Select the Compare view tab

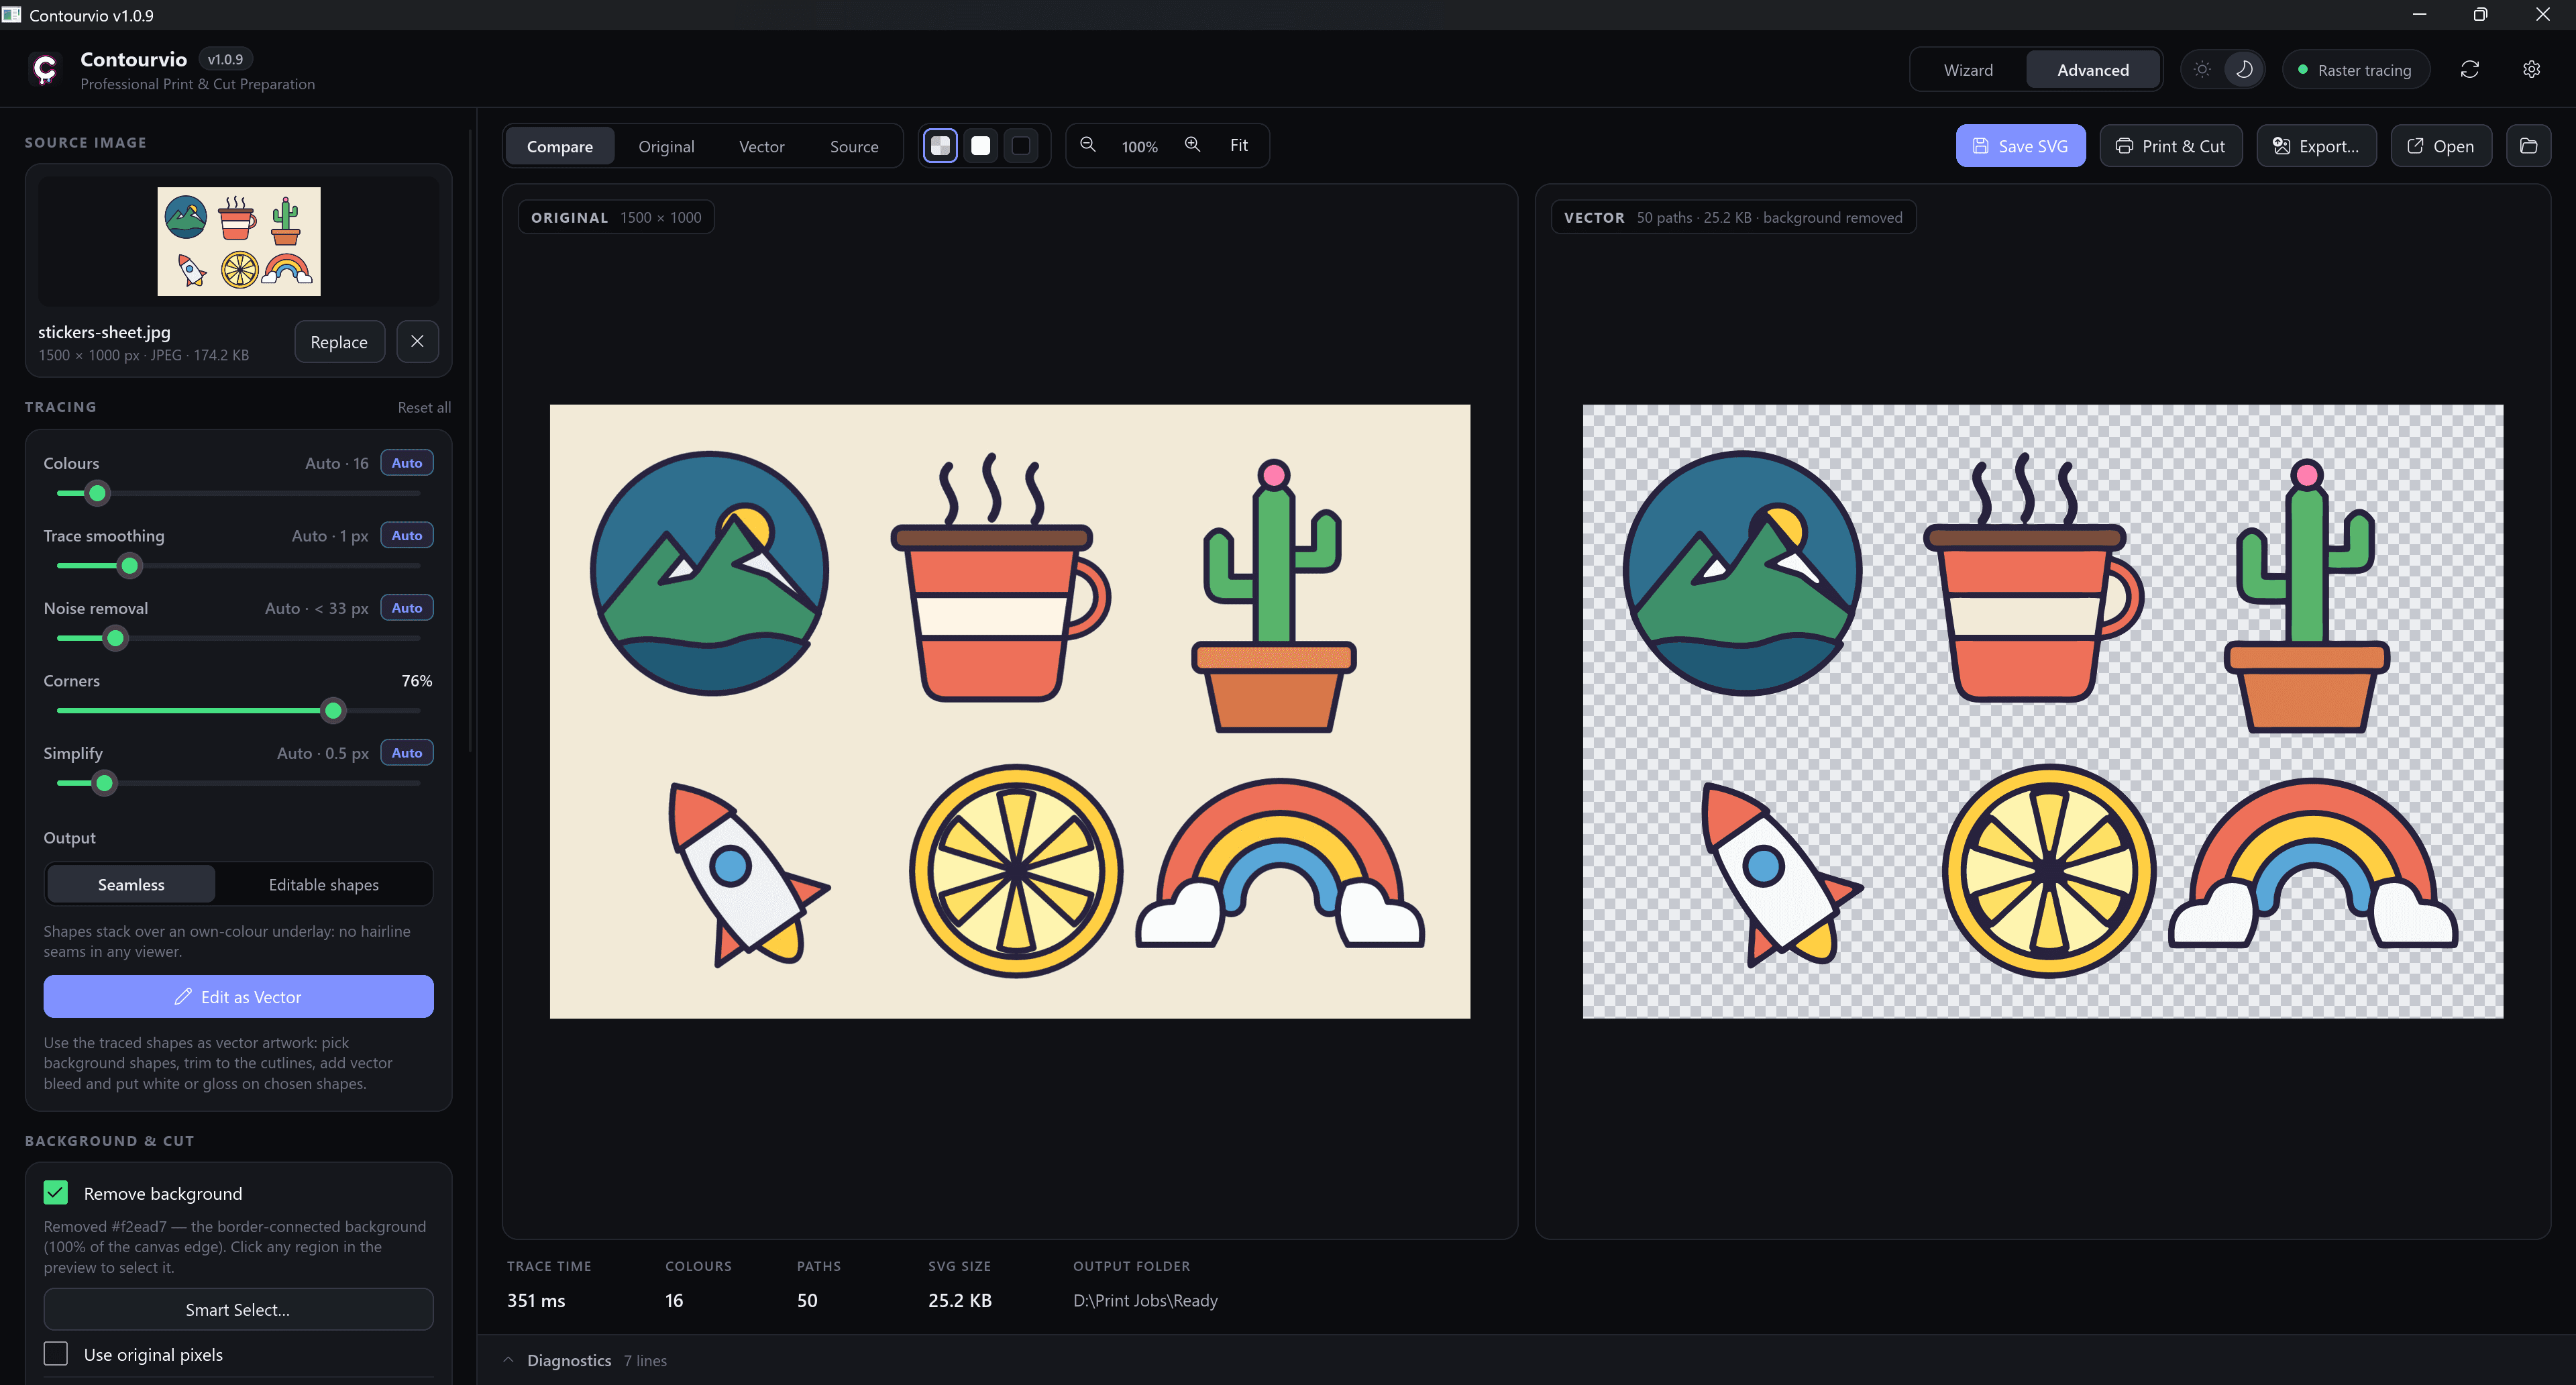[559, 146]
